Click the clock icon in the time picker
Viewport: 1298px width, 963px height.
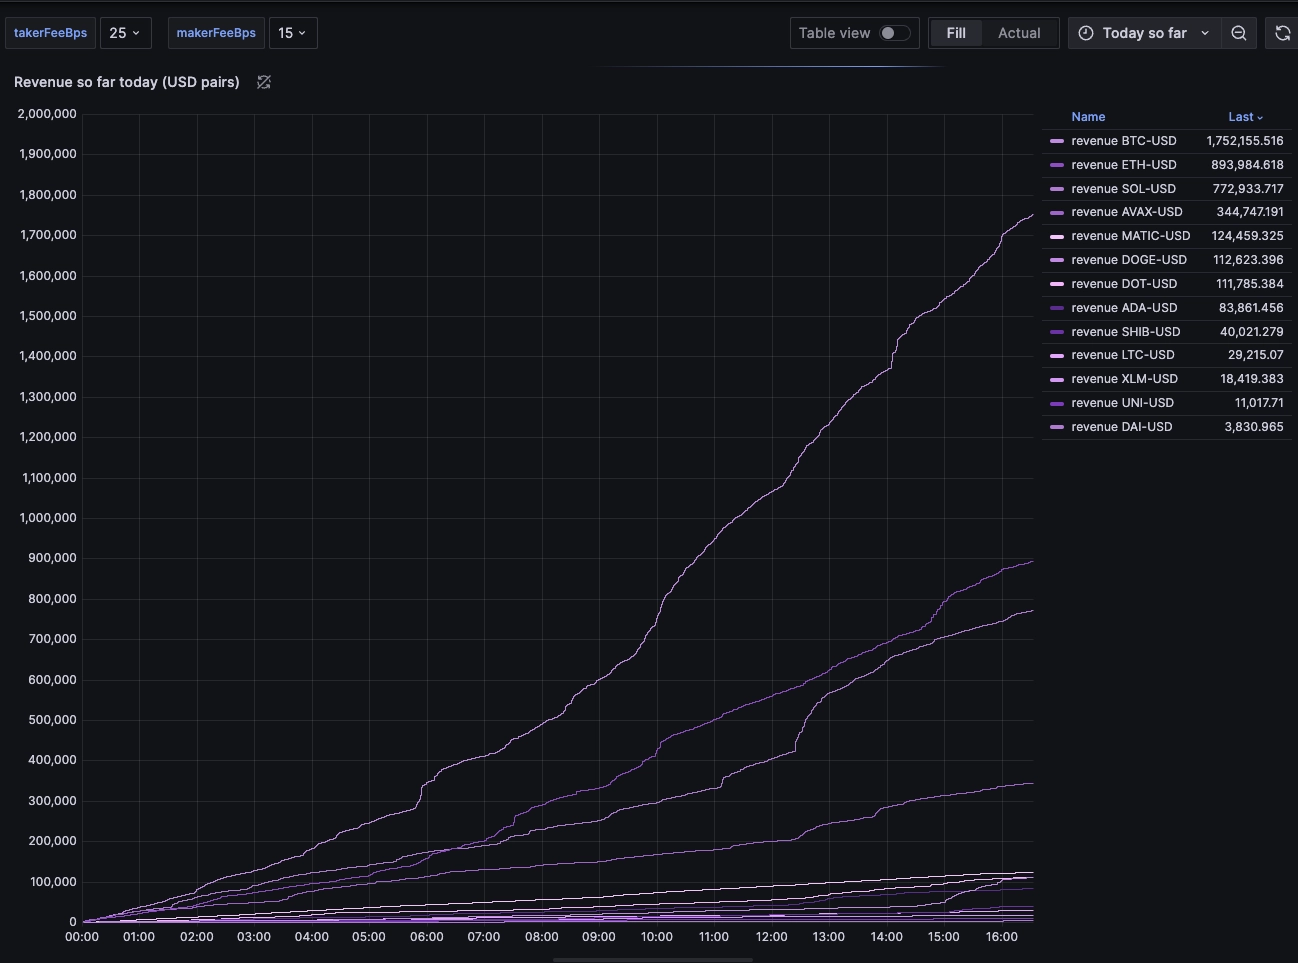click(x=1086, y=33)
